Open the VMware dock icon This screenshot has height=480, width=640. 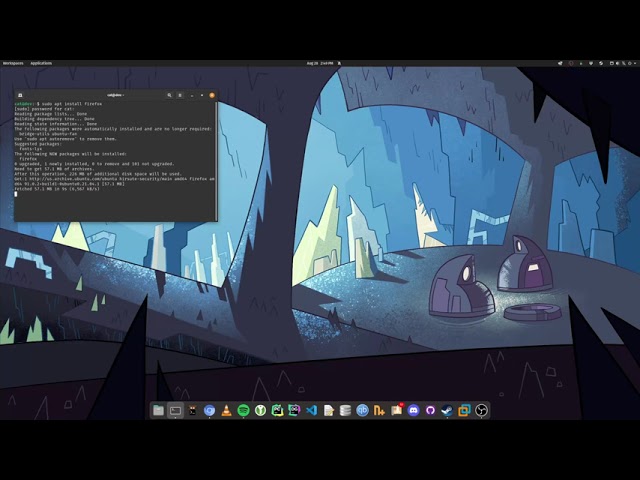pyautogui.click(x=464, y=410)
